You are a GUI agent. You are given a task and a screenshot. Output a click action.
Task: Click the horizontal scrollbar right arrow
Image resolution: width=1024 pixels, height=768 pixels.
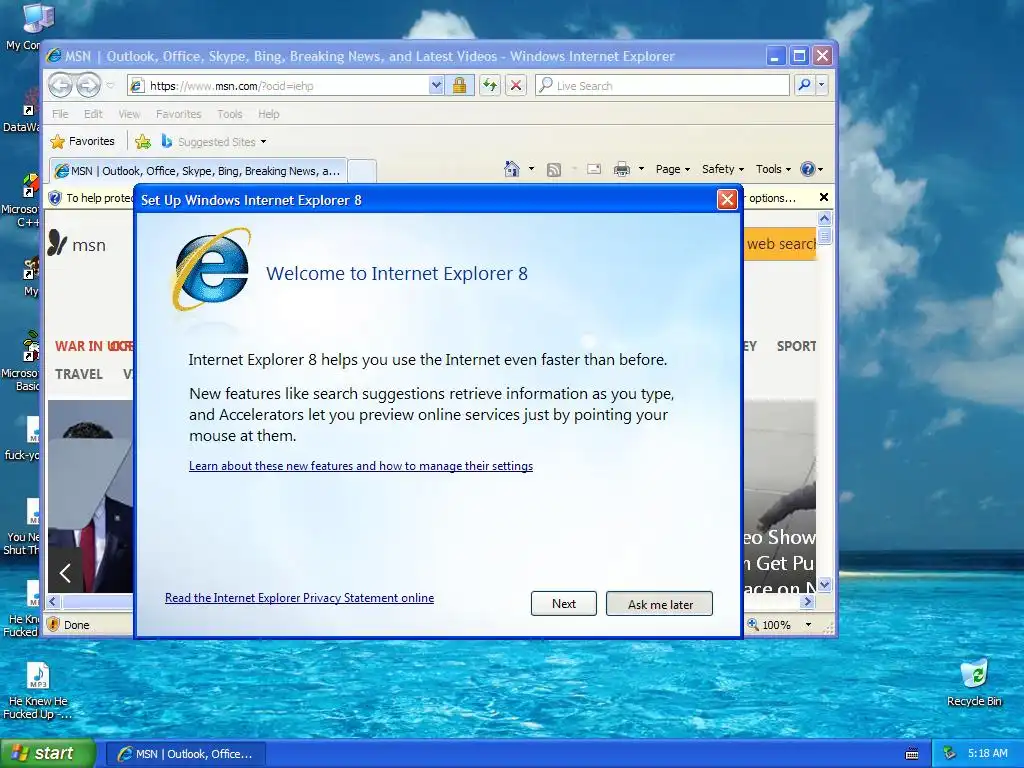[x=808, y=602]
